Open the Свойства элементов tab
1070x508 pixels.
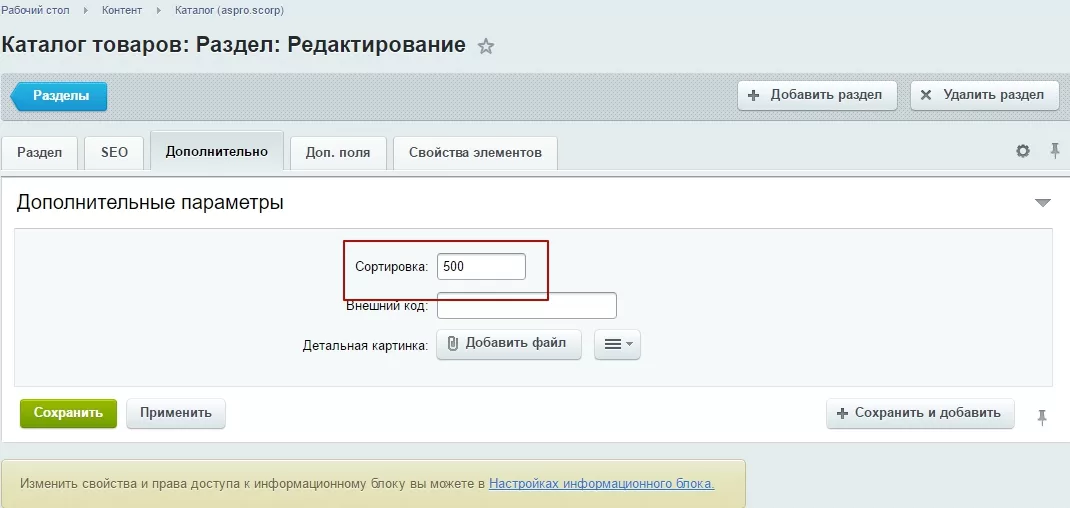(475, 152)
